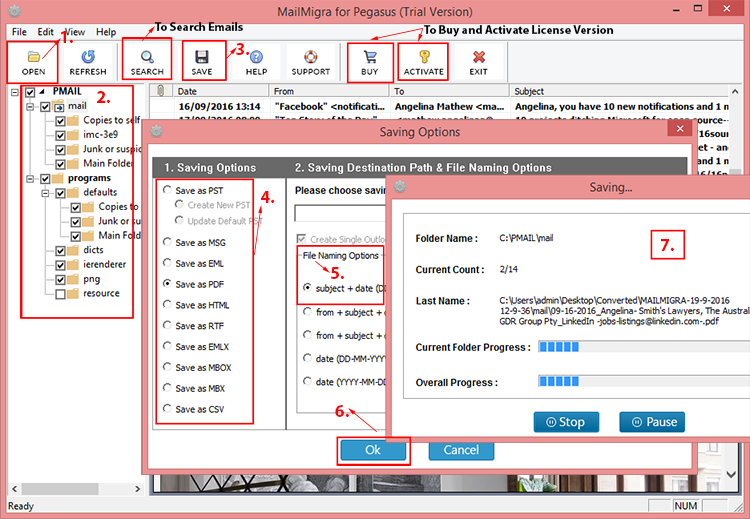Image resolution: width=750 pixels, height=519 pixels.
Task: Select the mail folder in the tree
Action: pyautogui.click(x=77, y=106)
